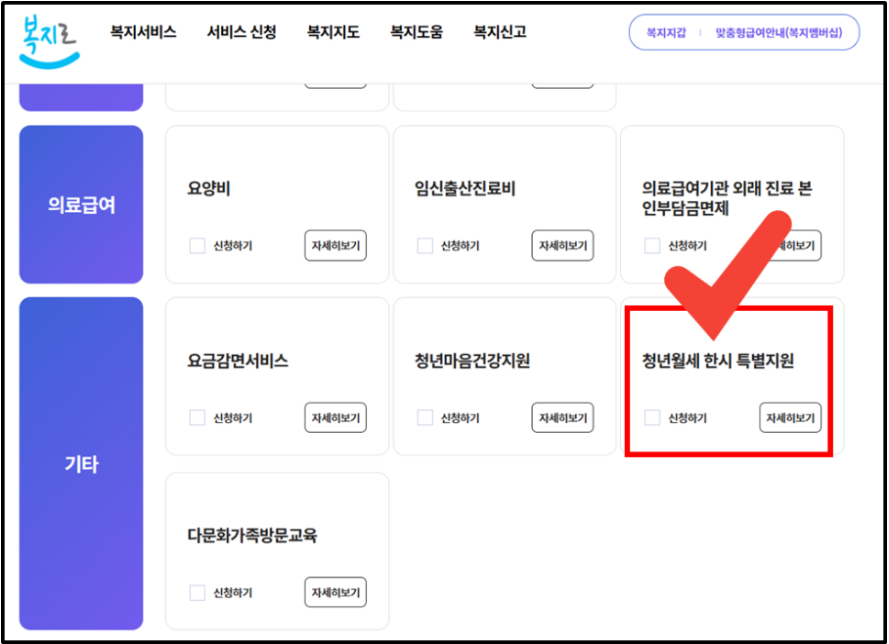
Task: Open the 복지서비스 menu
Action: (140, 32)
